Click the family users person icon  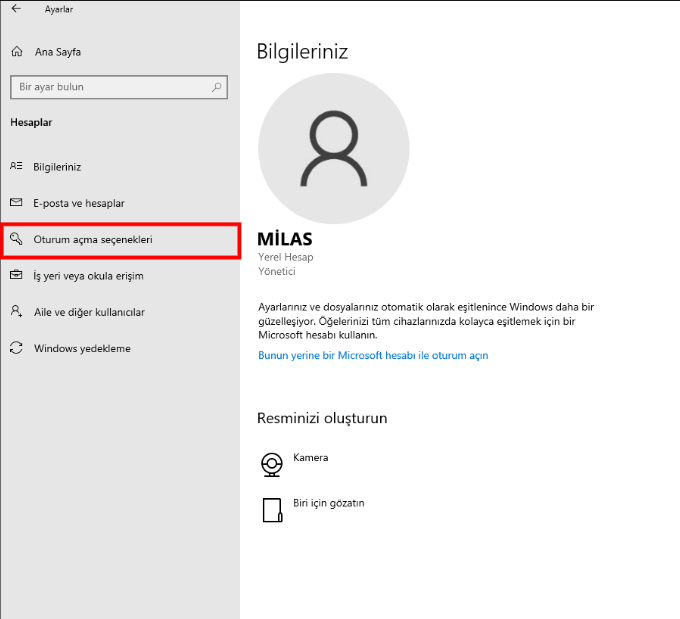click(16, 311)
